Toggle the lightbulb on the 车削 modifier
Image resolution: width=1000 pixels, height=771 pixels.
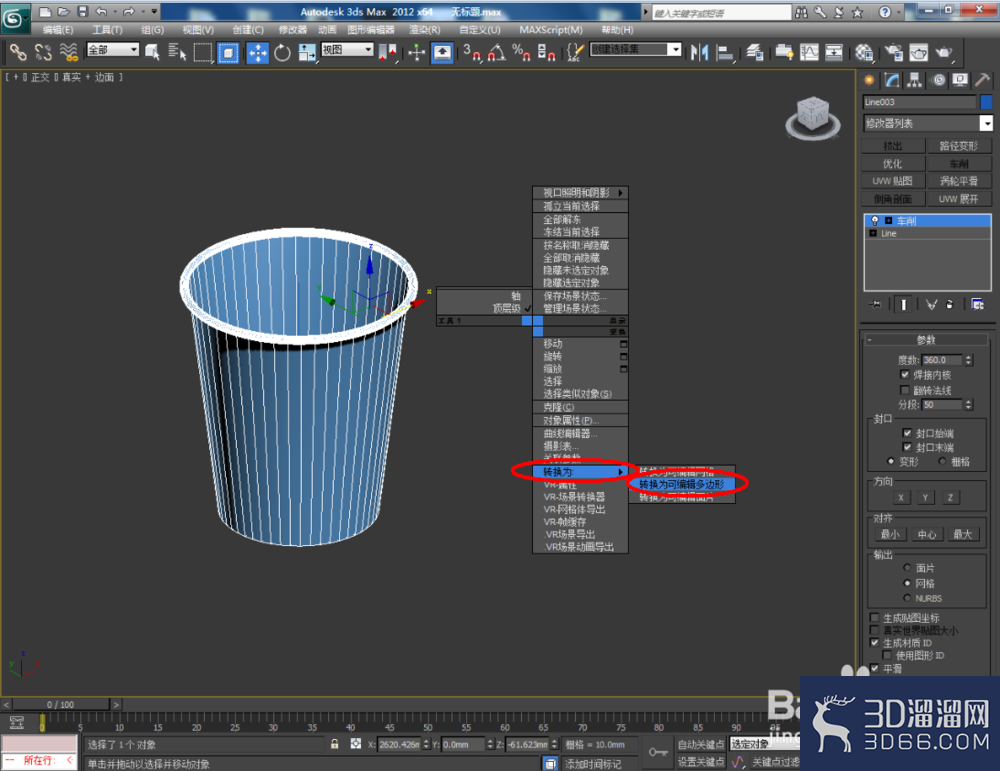875,221
